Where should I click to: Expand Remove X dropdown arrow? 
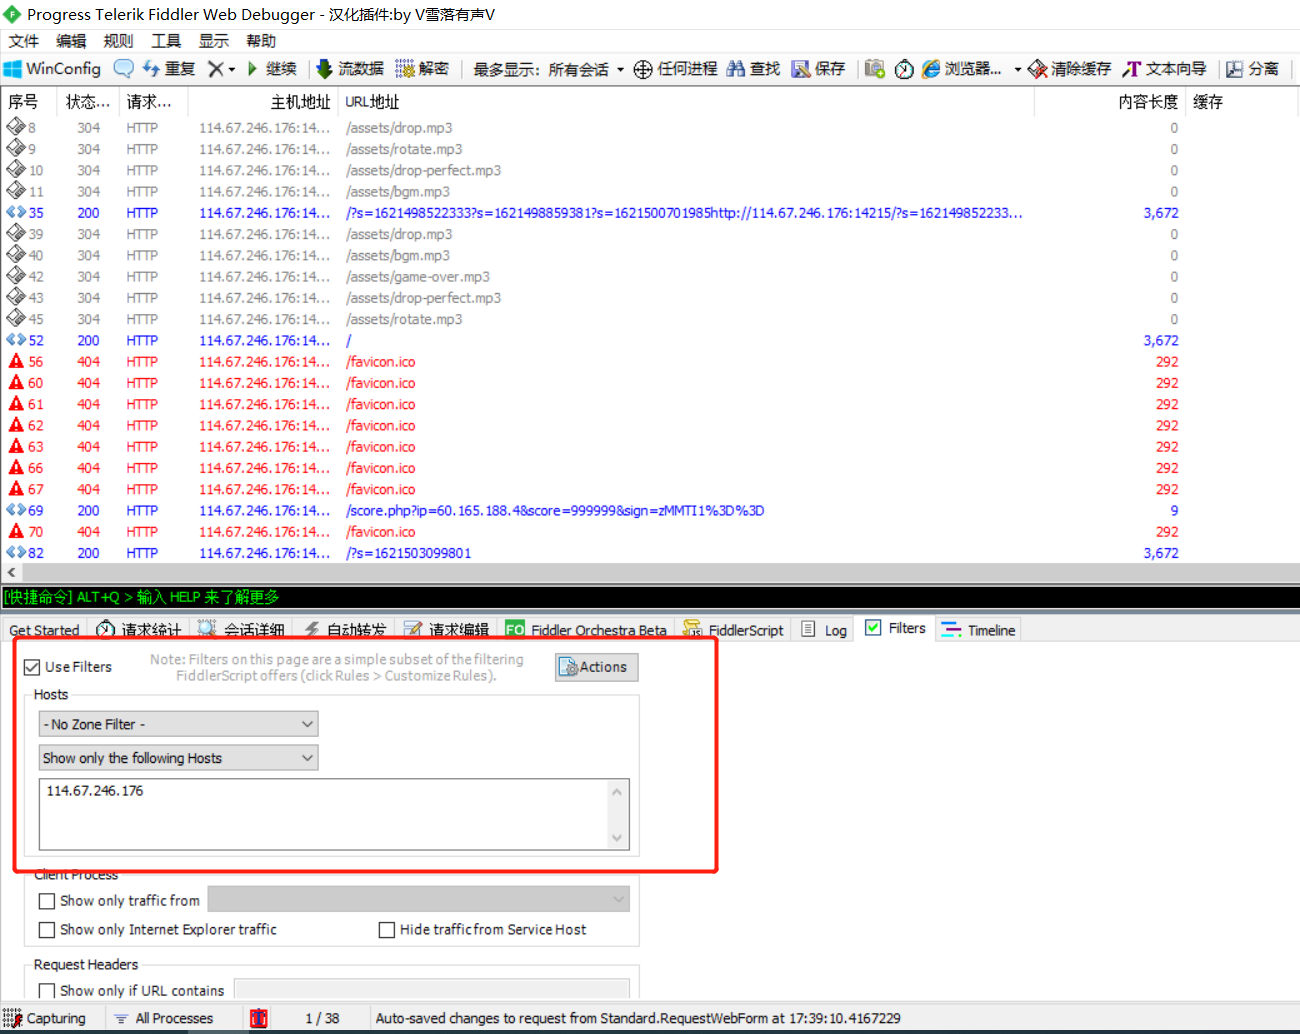232,69
